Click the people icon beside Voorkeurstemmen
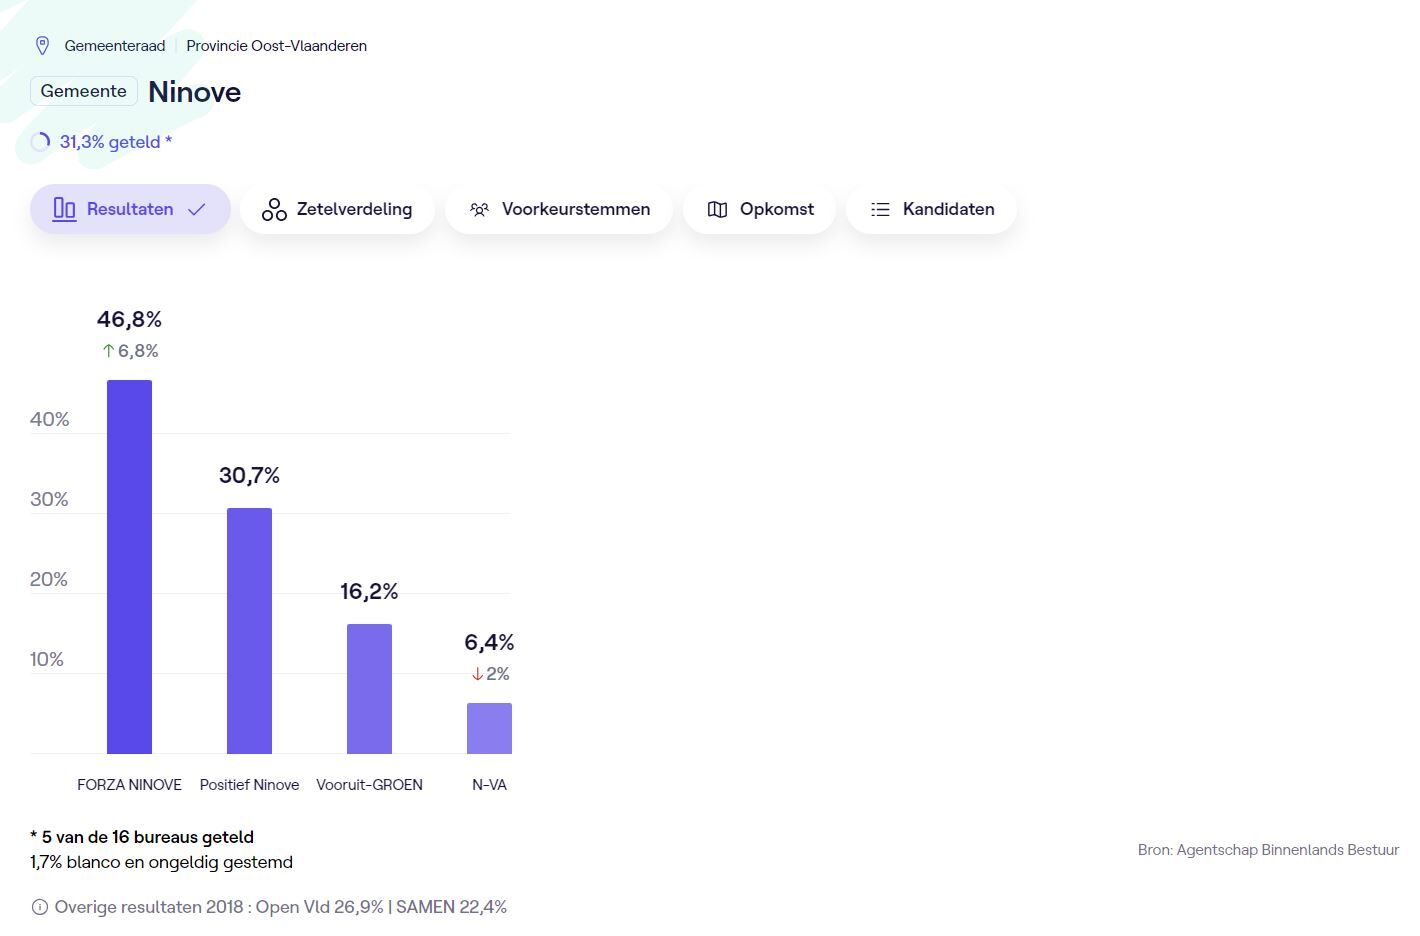 coord(480,209)
